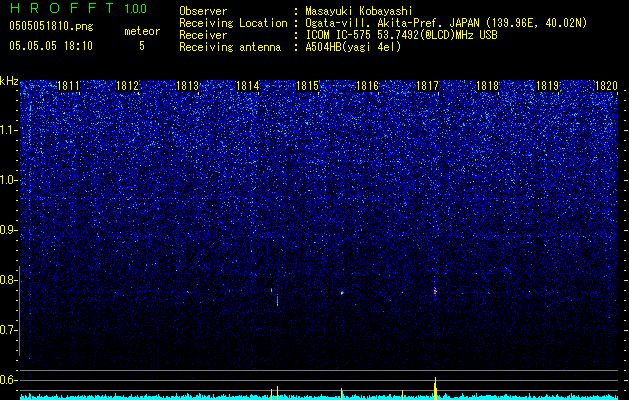629x400 pixels.
Task: Click the 1817 time marker
Action: click(427, 86)
